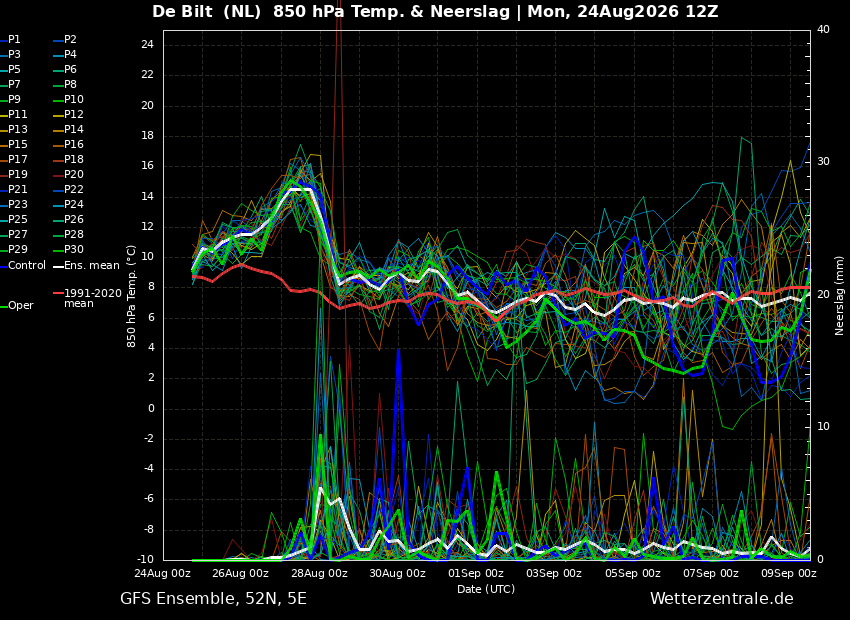The width and height of the screenshot is (850, 620).
Task: Click the P29 legend text
Action: [17, 249]
